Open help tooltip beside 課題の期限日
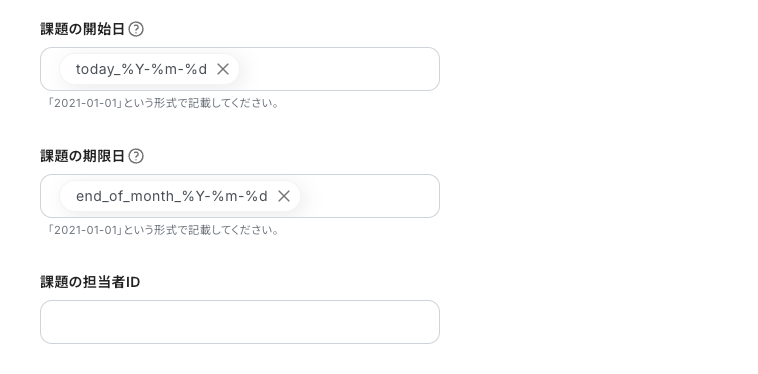This screenshot has width=758, height=374. pyautogui.click(x=136, y=157)
